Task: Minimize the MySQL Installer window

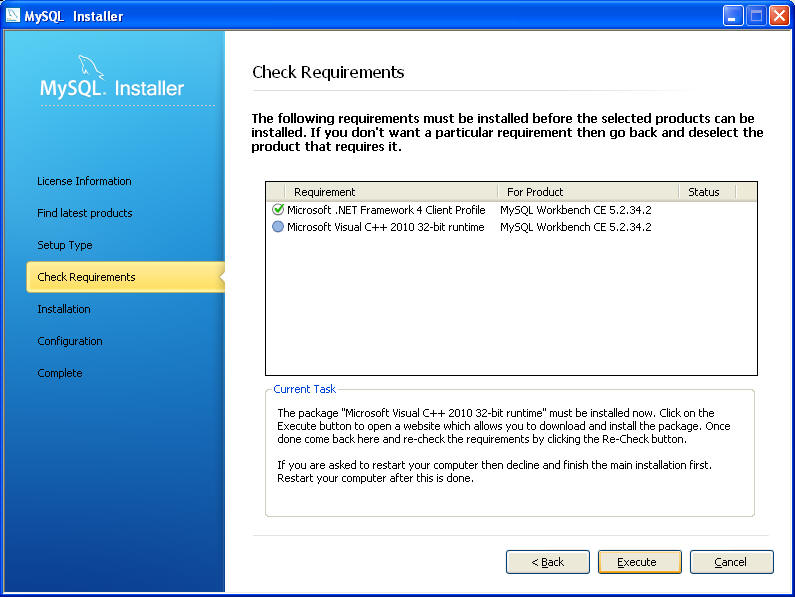Action: coord(732,16)
